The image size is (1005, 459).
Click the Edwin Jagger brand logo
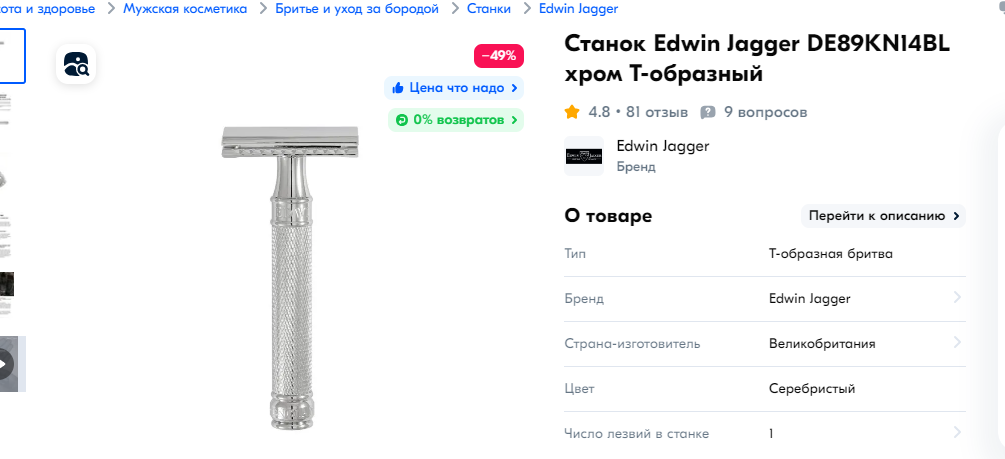click(584, 156)
